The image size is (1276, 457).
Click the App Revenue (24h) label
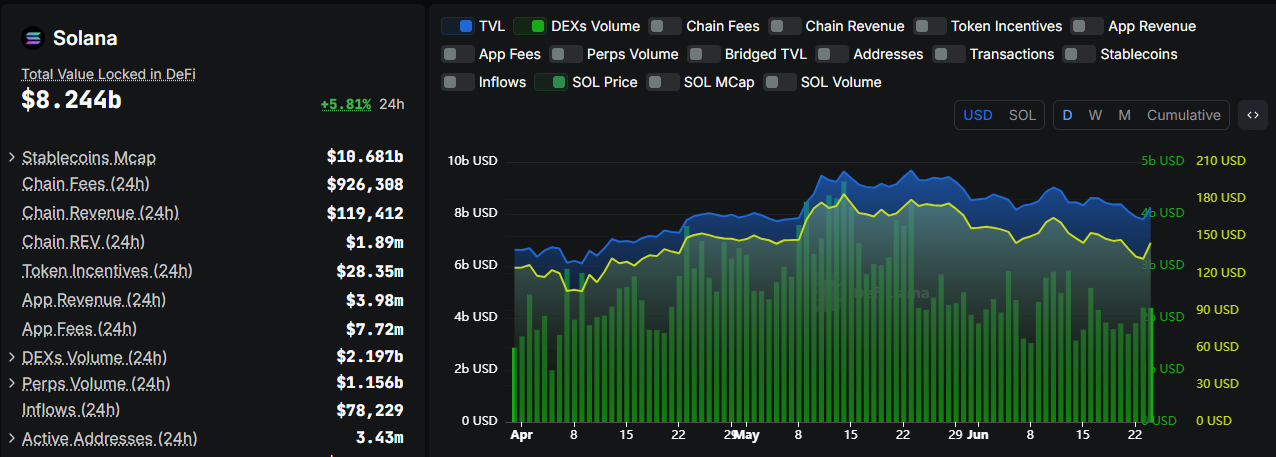(x=94, y=299)
